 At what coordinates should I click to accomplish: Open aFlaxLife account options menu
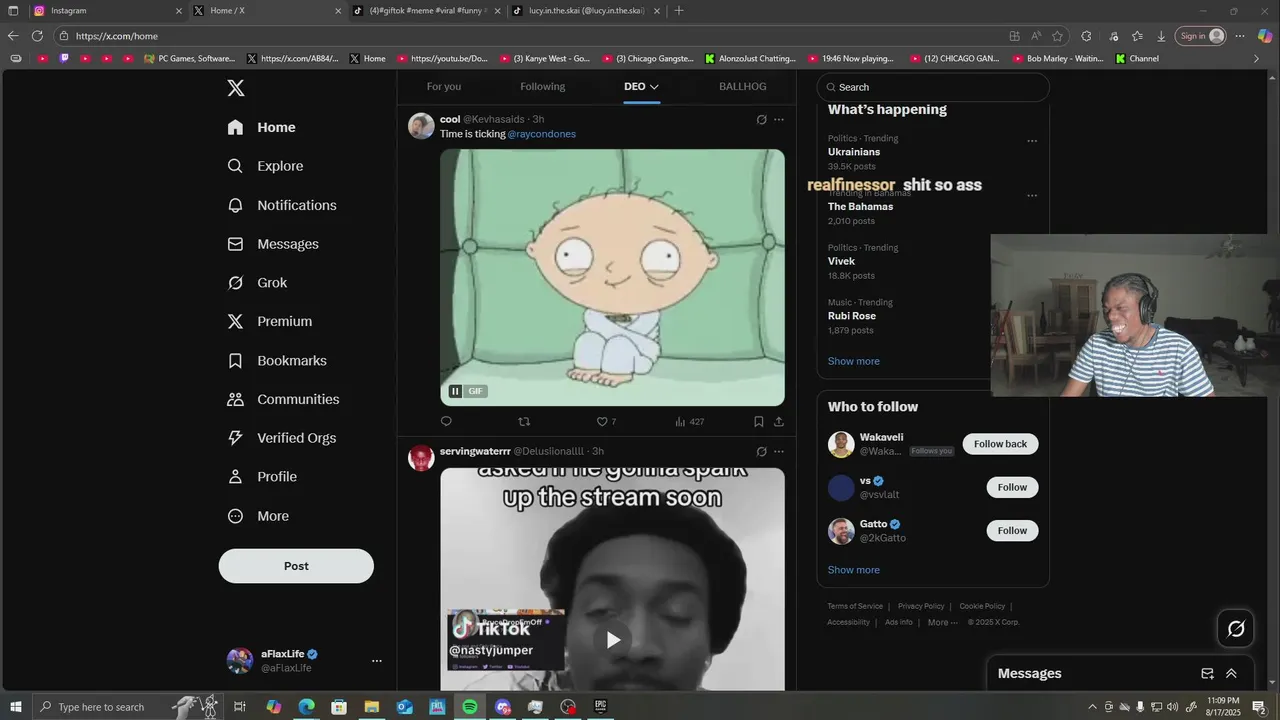point(376,661)
